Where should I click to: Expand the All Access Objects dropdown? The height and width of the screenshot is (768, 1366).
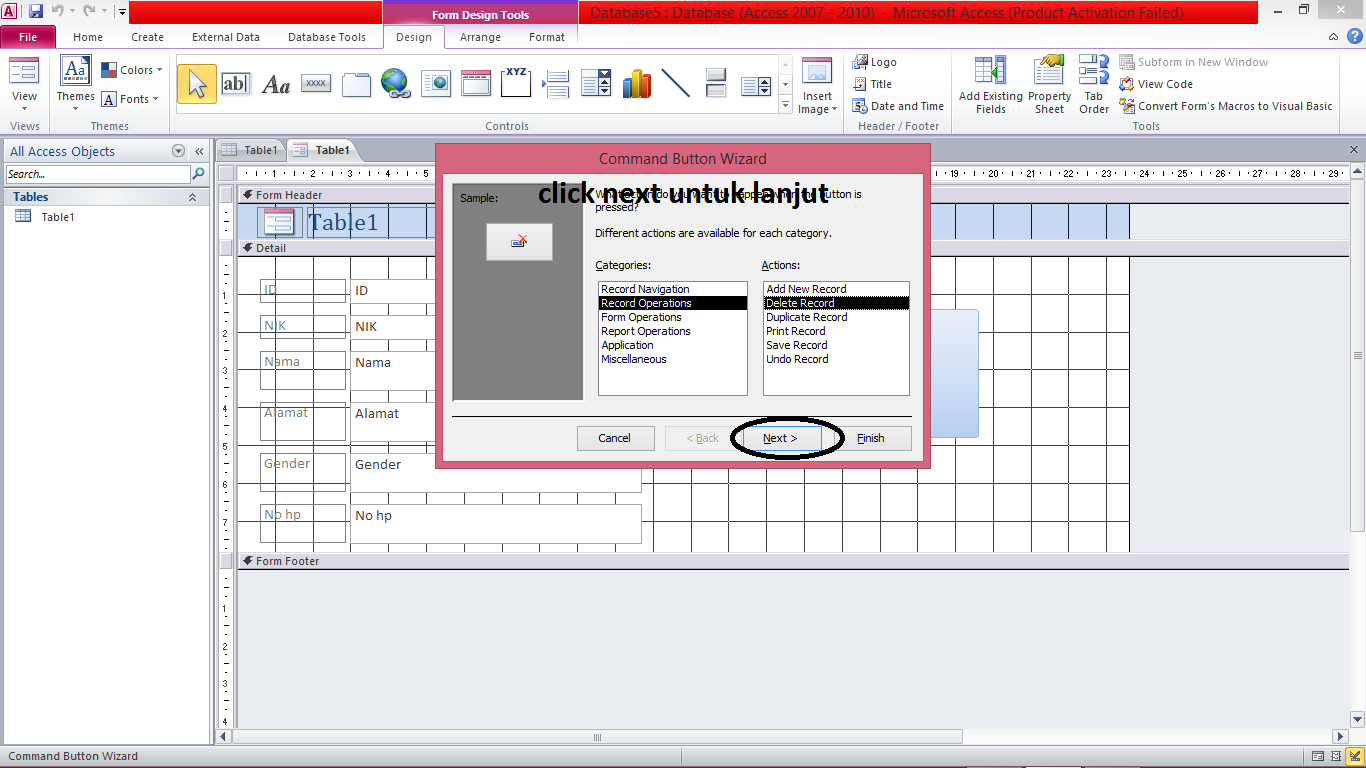point(178,150)
